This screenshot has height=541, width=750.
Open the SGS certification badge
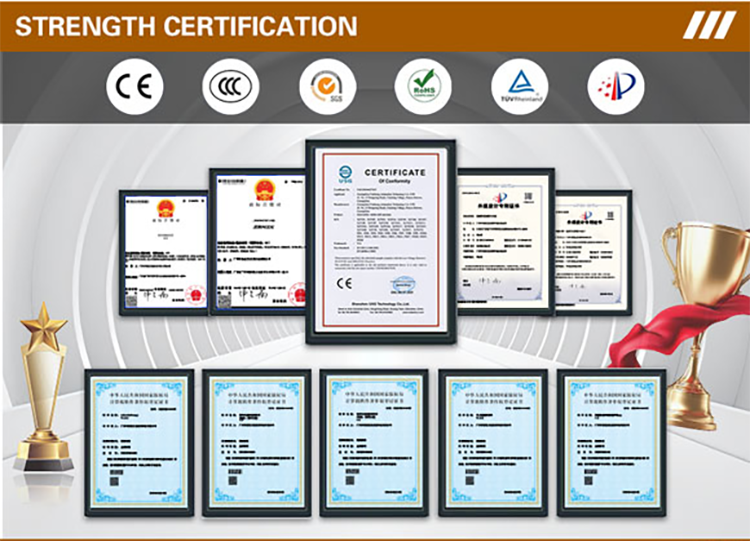(328, 87)
